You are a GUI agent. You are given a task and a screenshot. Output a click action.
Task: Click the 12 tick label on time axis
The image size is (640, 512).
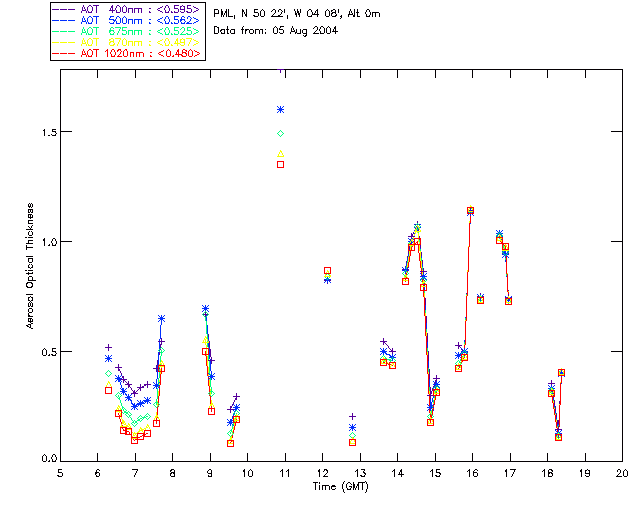tap(323, 473)
